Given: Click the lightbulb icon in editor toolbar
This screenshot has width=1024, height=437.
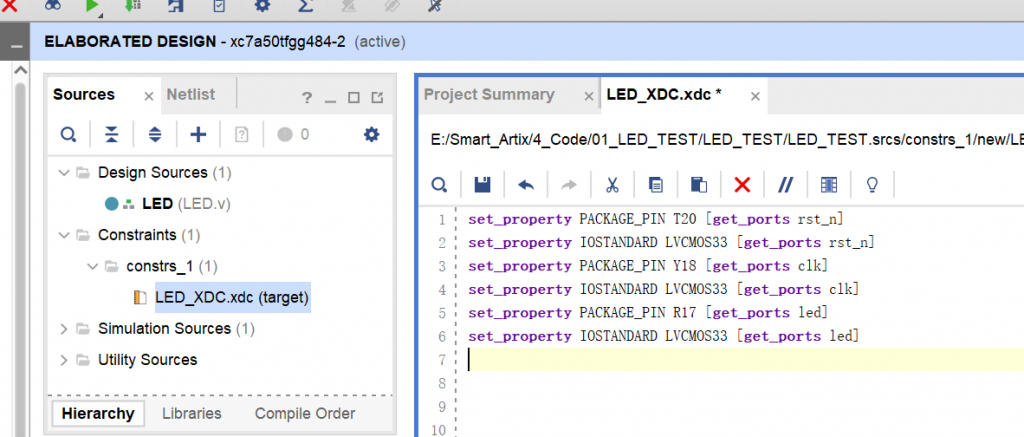Looking at the screenshot, I should click(x=871, y=185).
